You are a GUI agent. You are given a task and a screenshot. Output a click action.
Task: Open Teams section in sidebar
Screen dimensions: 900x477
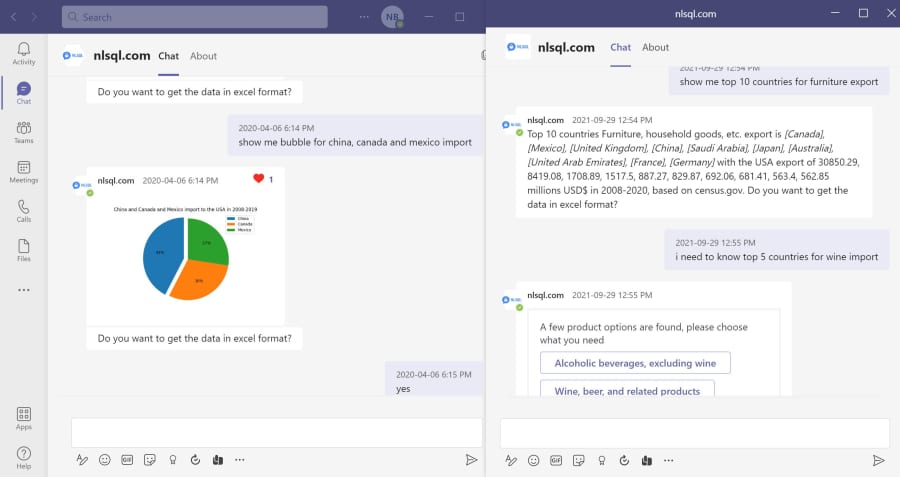coord(24,132)
